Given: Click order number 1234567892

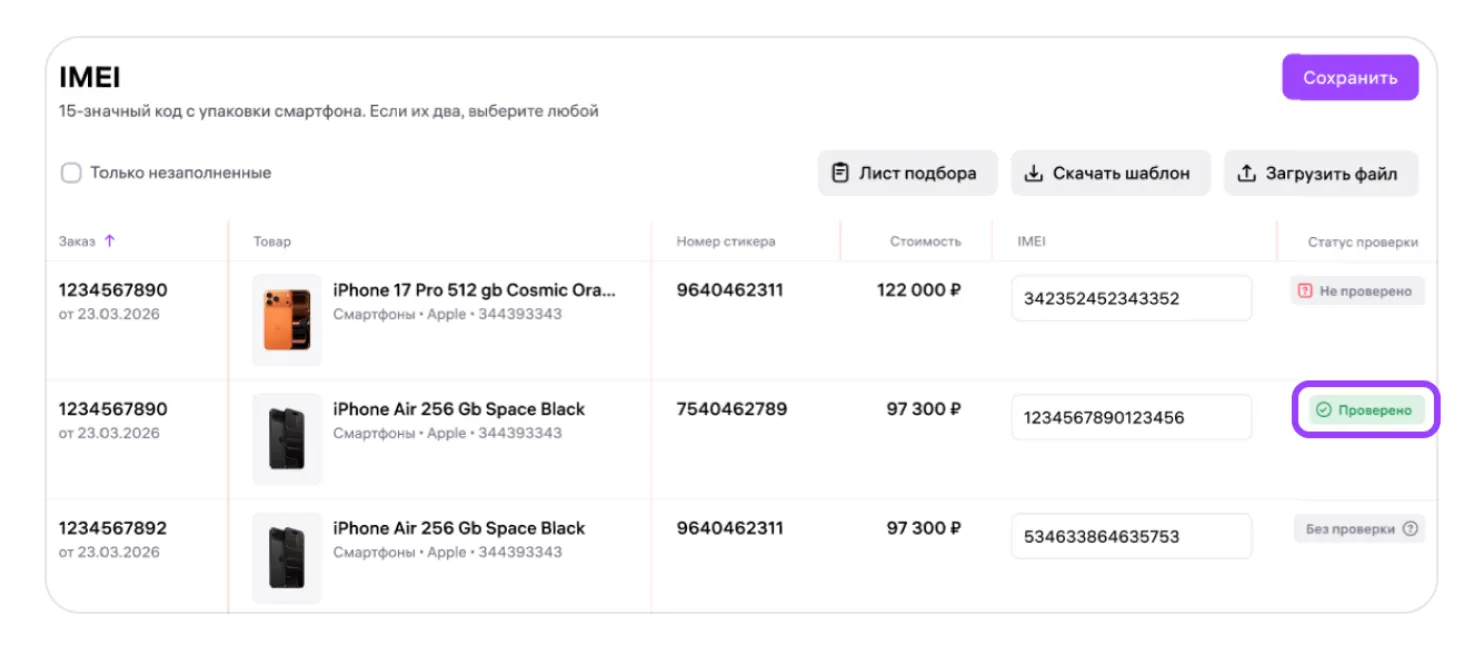Looking at the screenshot, I should click(113, 528).
